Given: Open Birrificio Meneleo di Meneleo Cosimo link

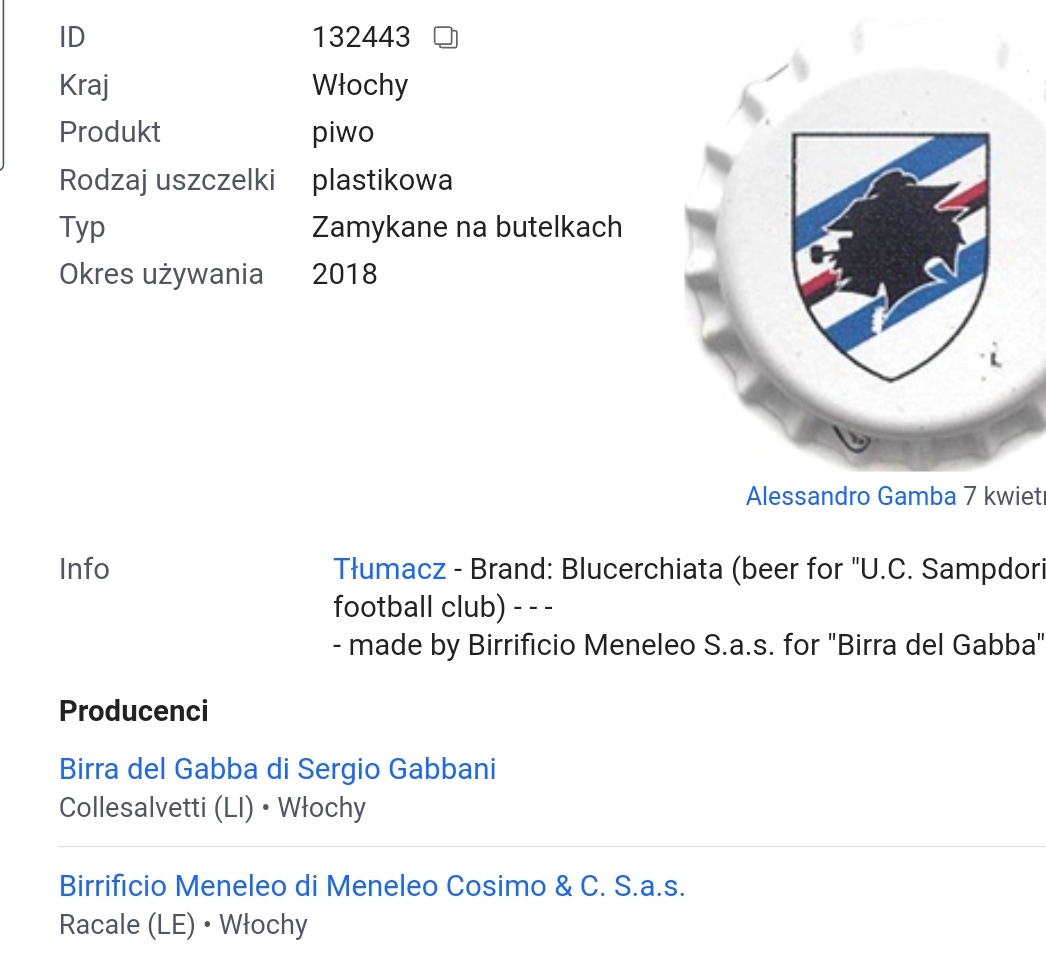Looking at the screenshot, I should 372,886.
